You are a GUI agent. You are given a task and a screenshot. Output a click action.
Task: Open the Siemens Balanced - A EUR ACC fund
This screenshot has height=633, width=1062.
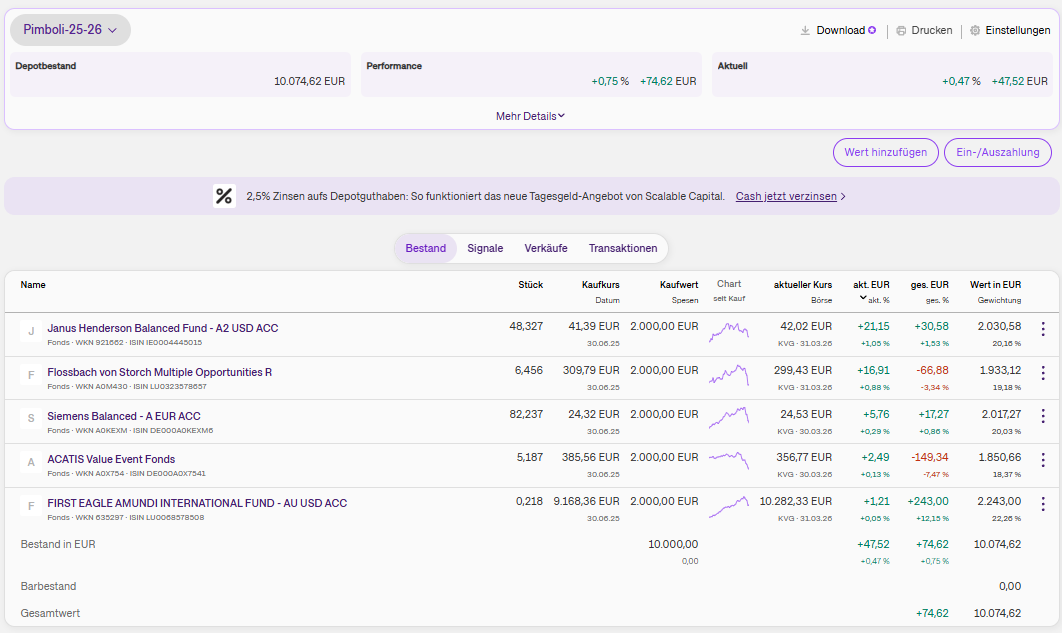point(124,416)
